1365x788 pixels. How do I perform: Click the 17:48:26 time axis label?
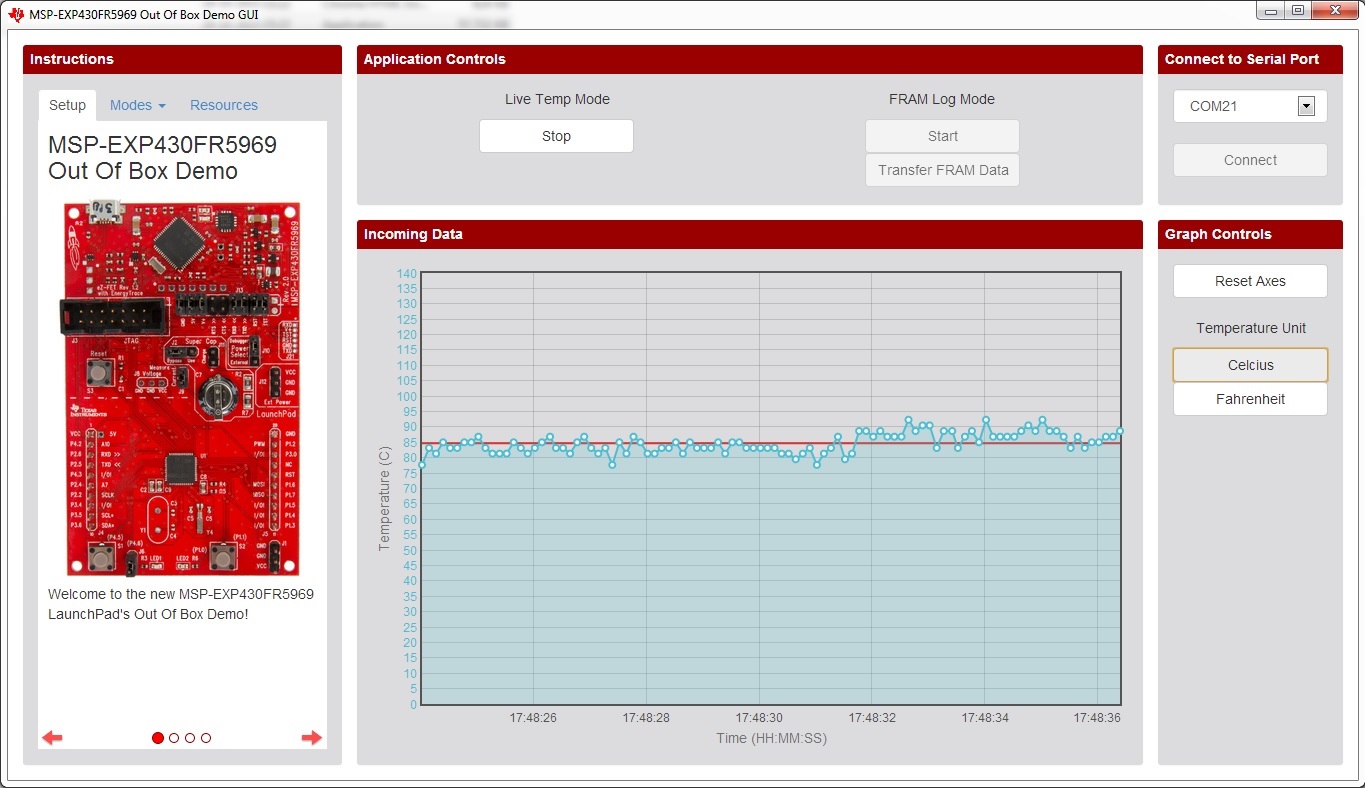tap(533, 718)
